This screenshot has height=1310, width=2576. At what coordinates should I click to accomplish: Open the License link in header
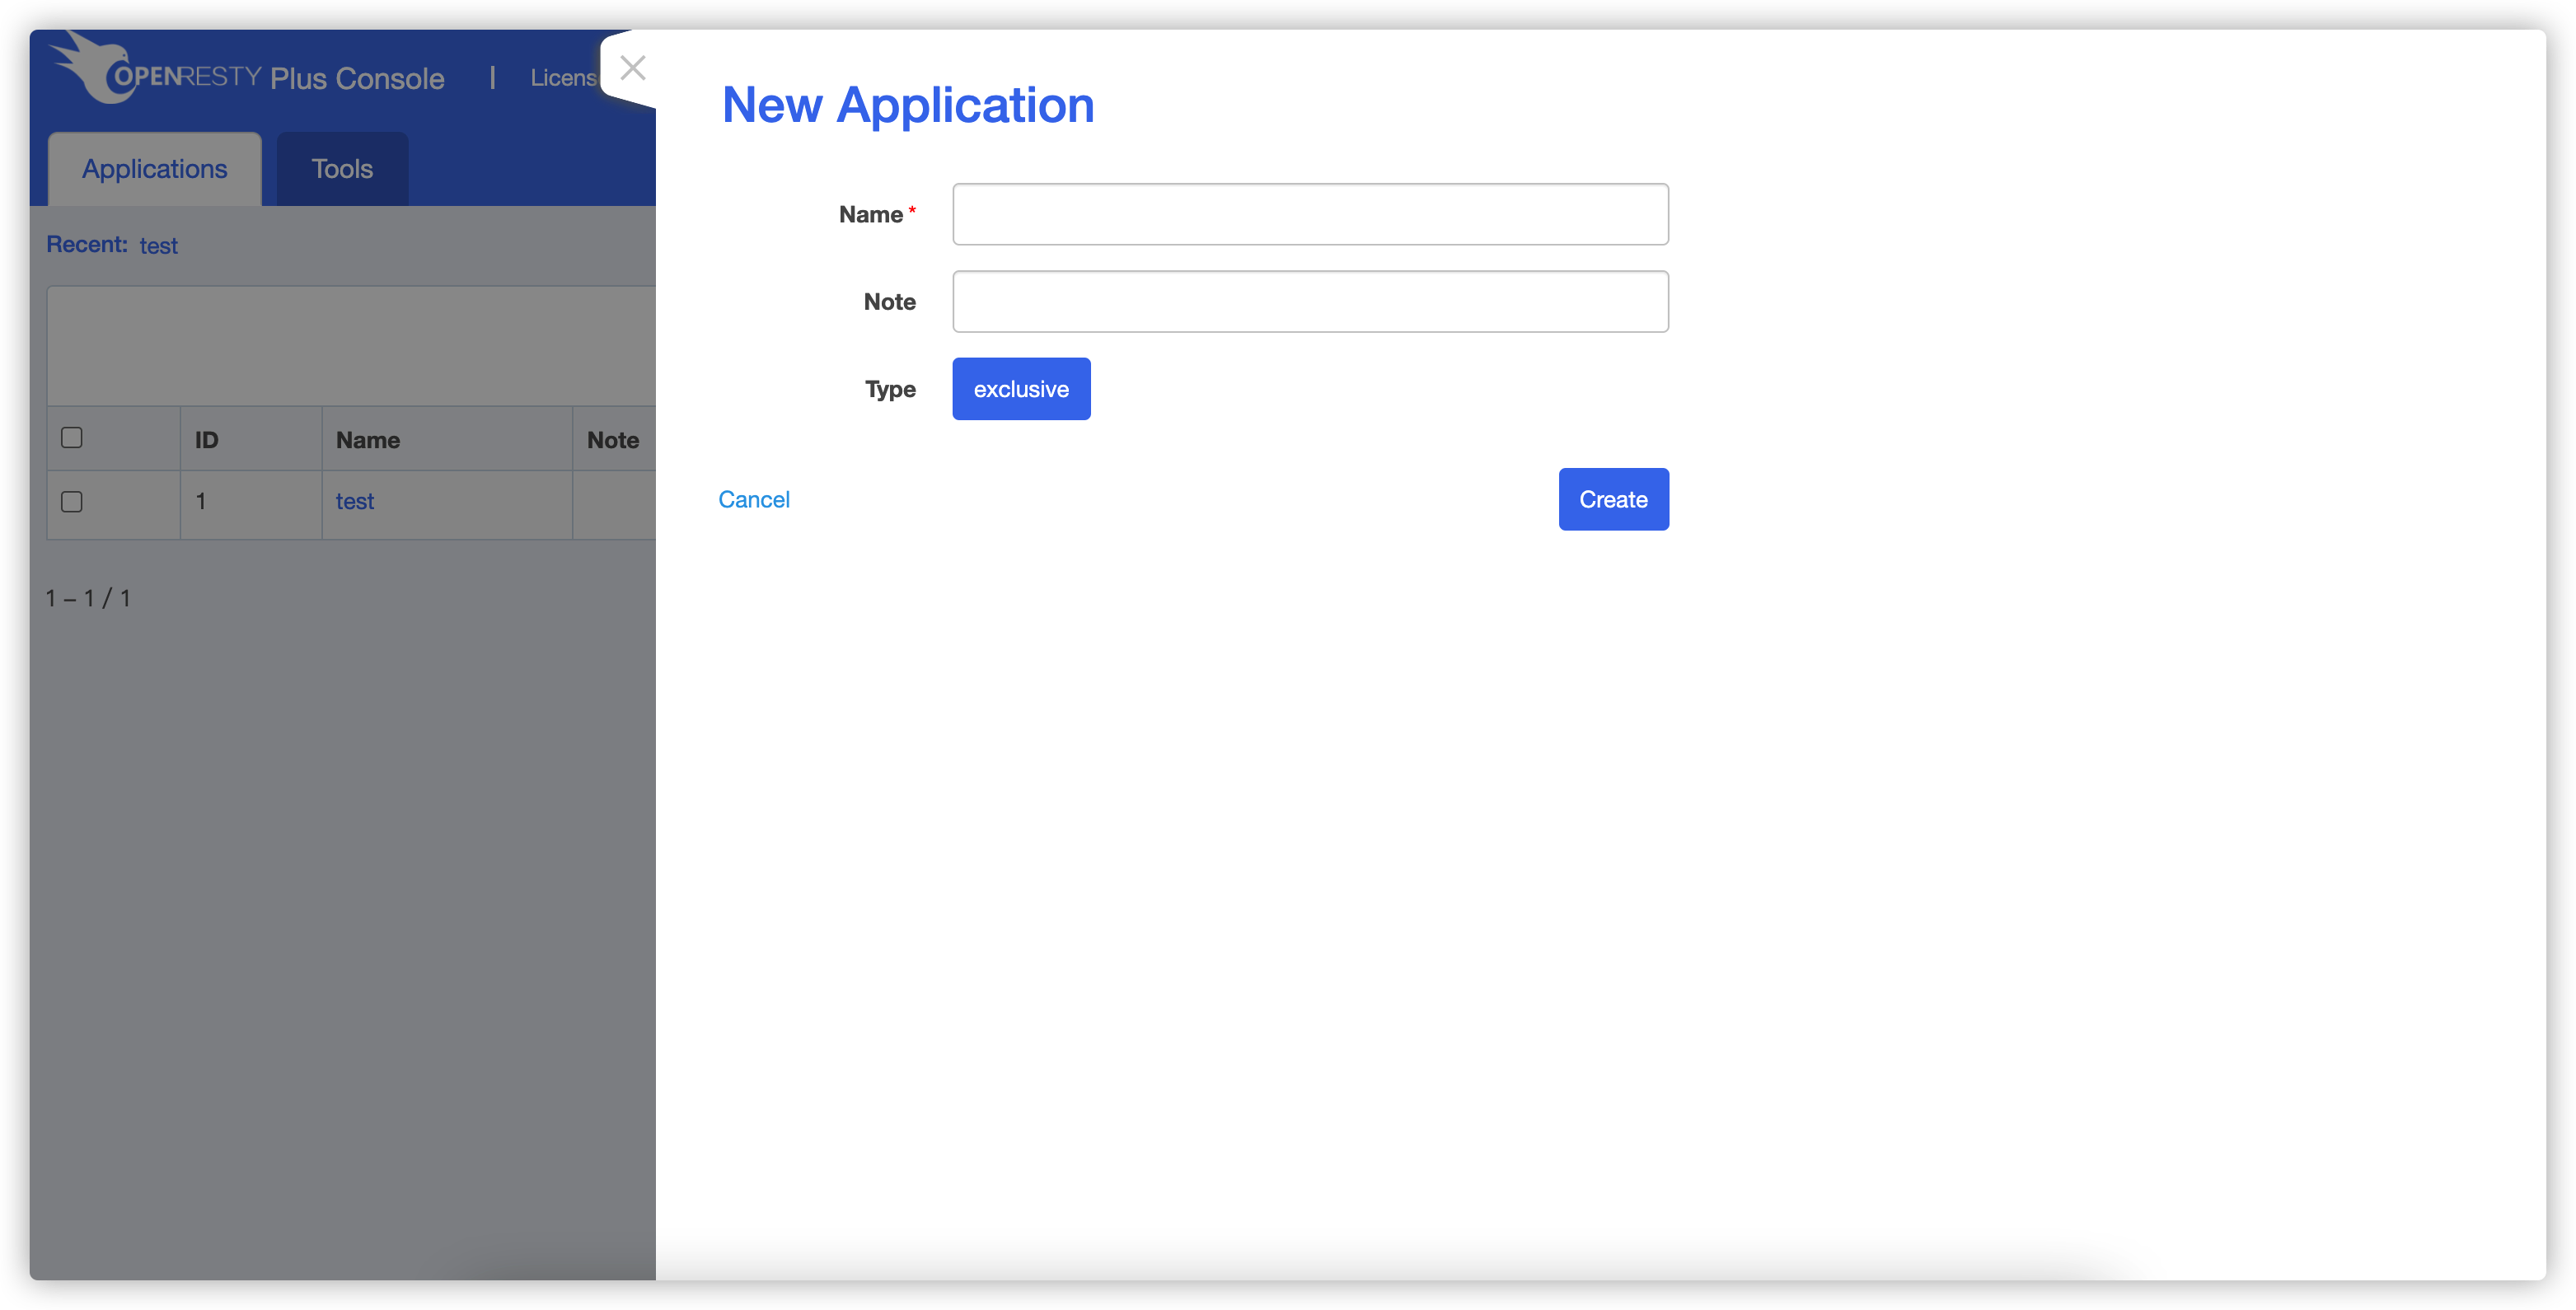tap(563, 77)
